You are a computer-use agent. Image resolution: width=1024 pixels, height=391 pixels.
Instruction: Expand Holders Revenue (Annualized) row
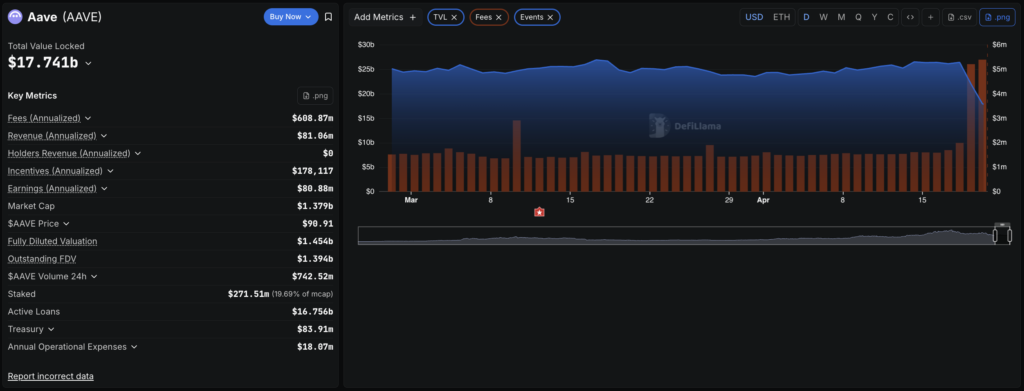pos(138,153)
